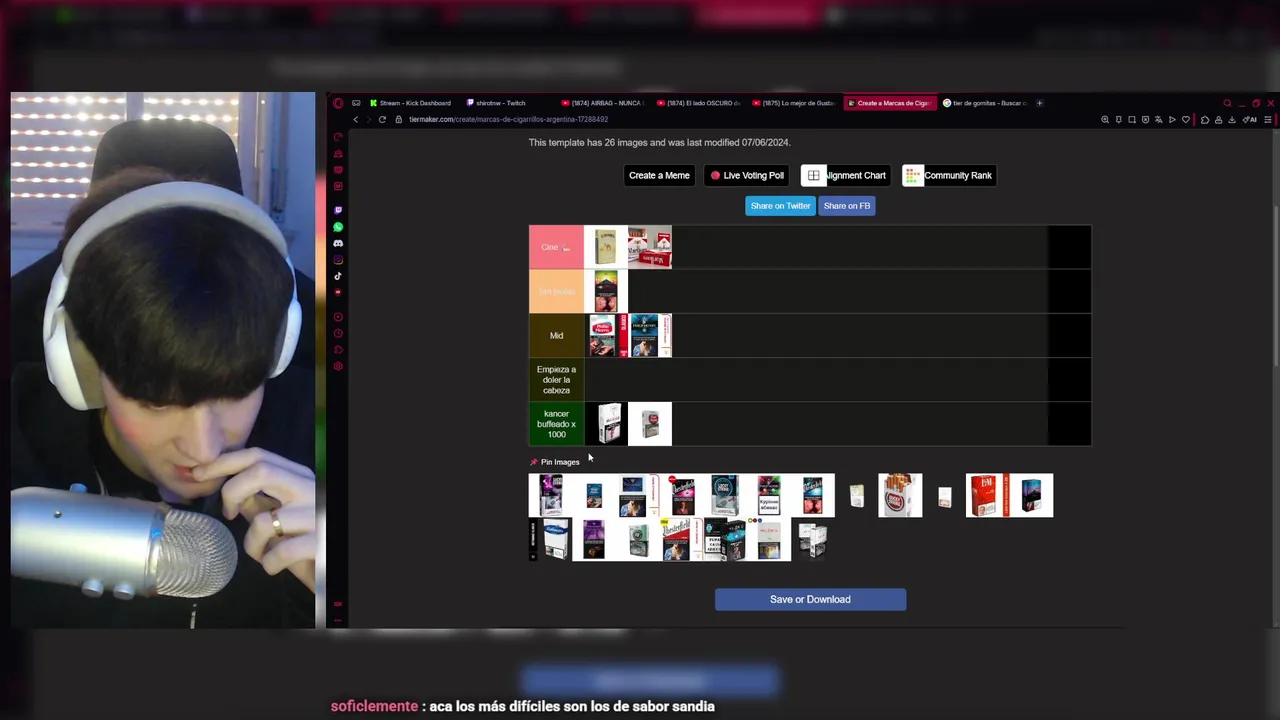Open Twitch in the Opera sidebar

(338, 210)
